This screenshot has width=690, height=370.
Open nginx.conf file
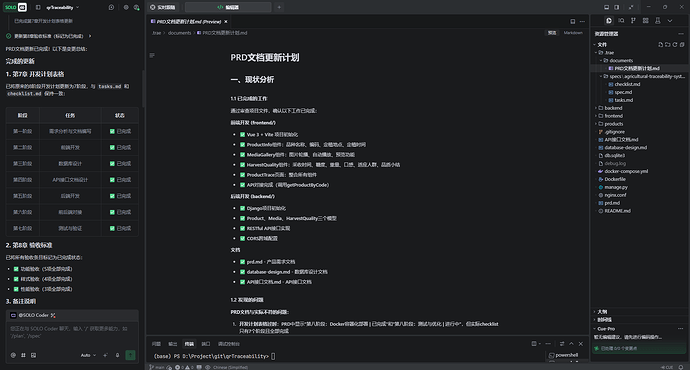click(615, 195)
